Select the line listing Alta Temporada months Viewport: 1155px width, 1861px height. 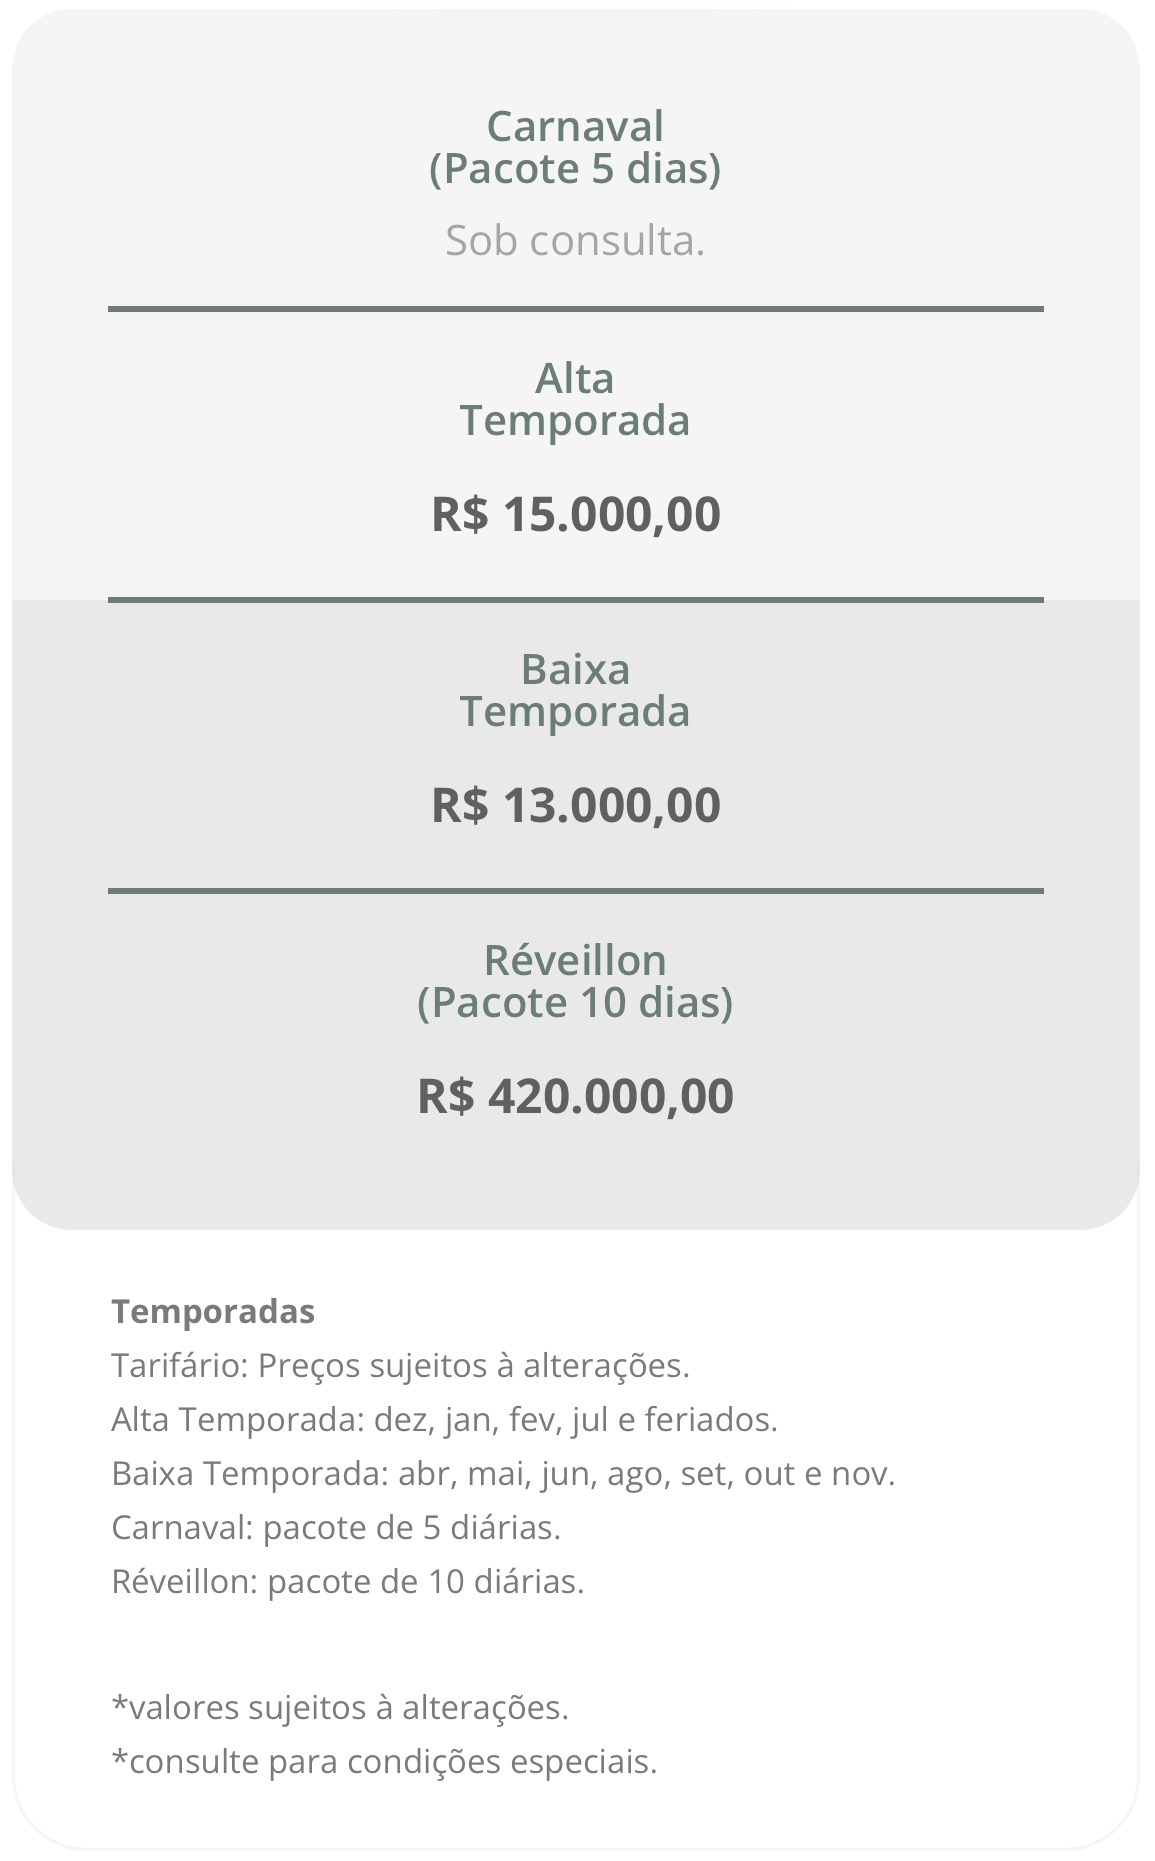pos(444,1419)
